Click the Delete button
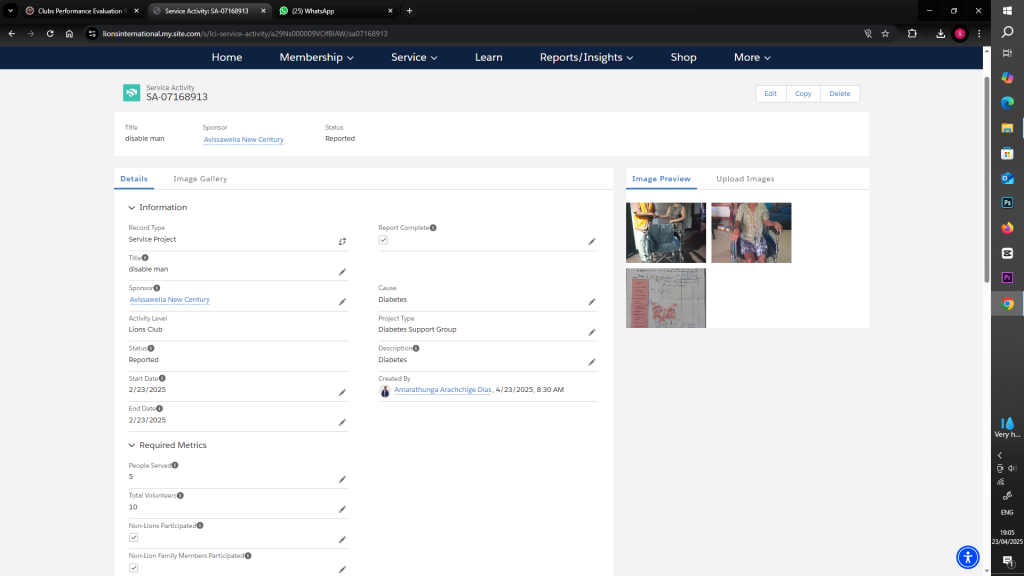 click(x=839, y=93)
